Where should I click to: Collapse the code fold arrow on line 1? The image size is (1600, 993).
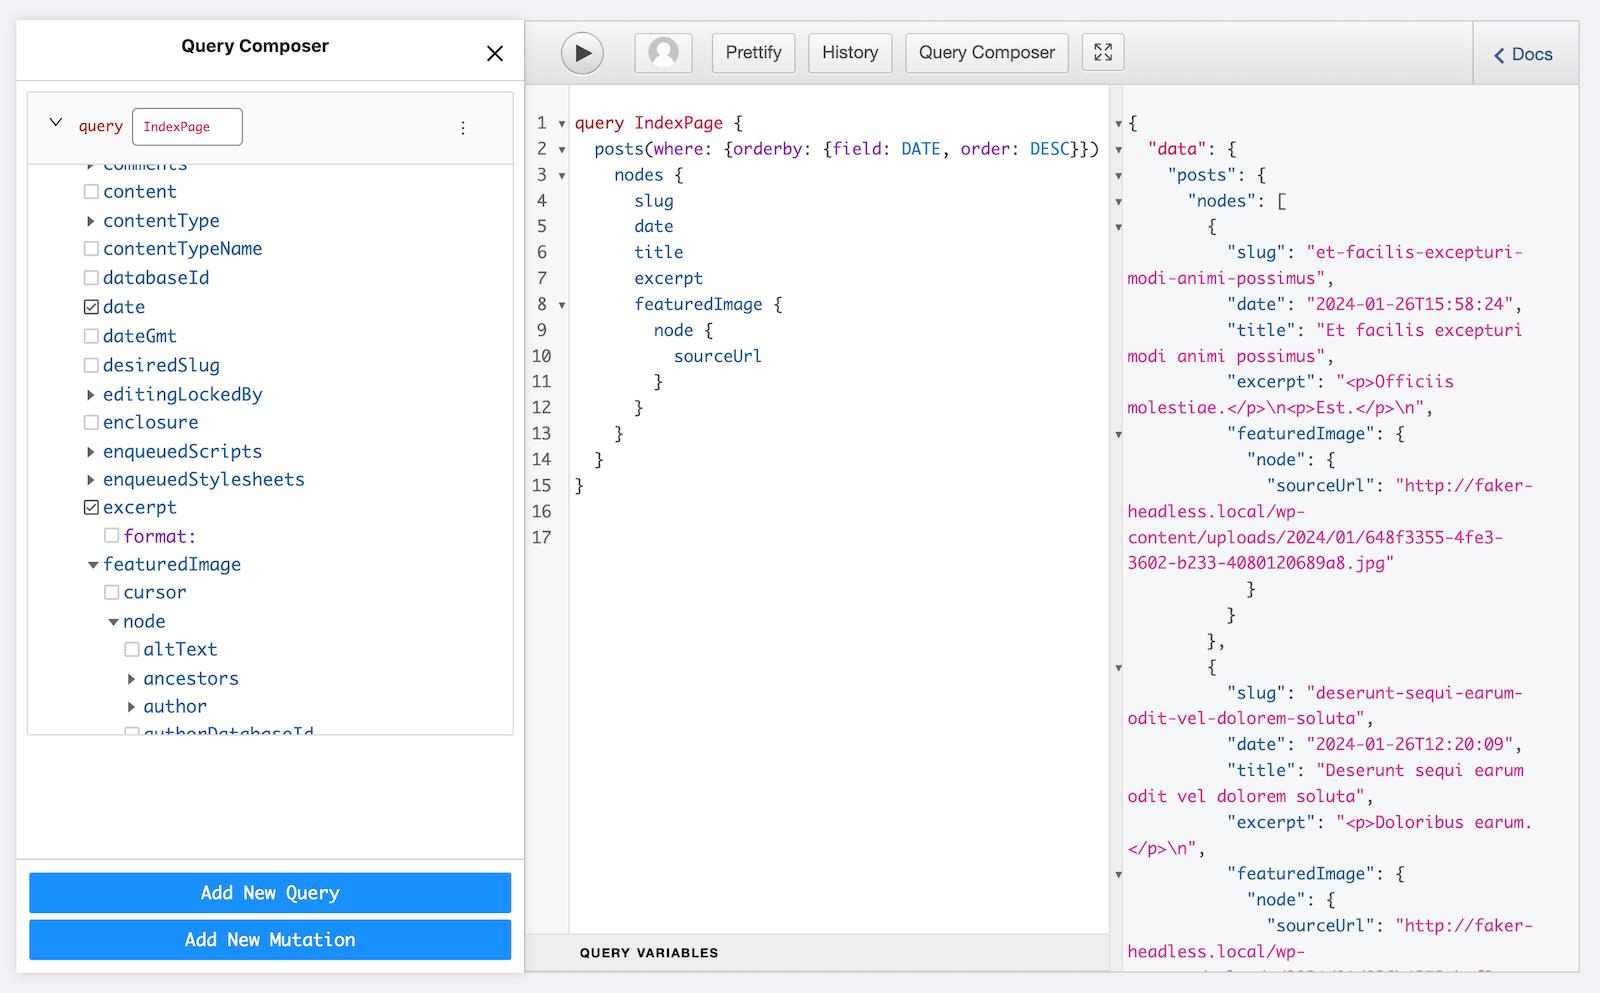point(560,123)
